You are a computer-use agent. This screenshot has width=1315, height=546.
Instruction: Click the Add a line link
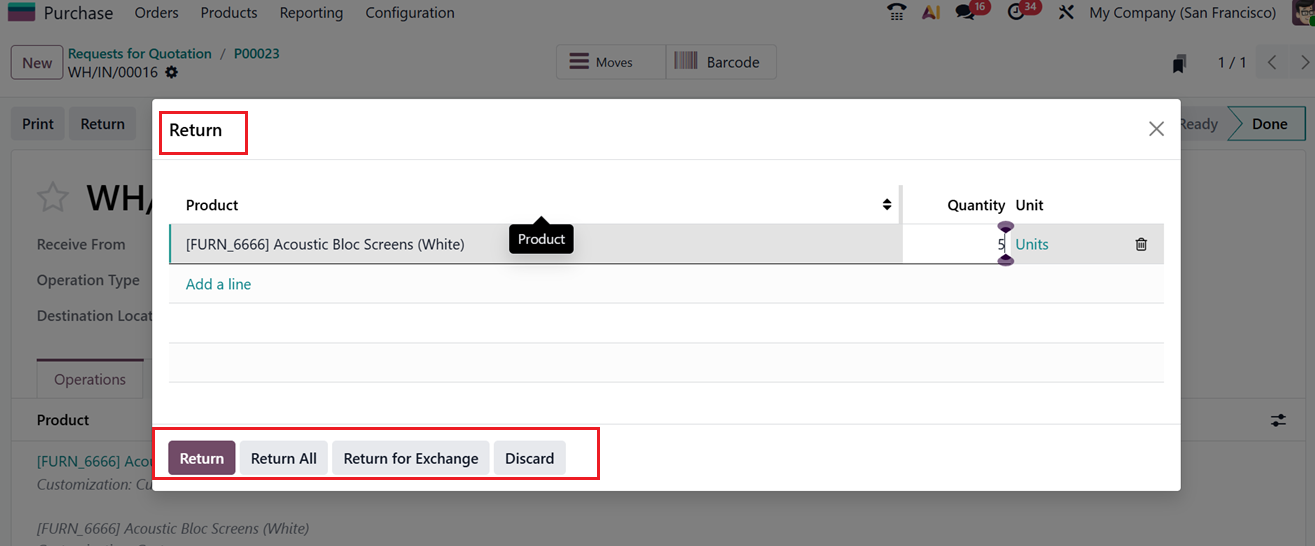tap(218, 284)
